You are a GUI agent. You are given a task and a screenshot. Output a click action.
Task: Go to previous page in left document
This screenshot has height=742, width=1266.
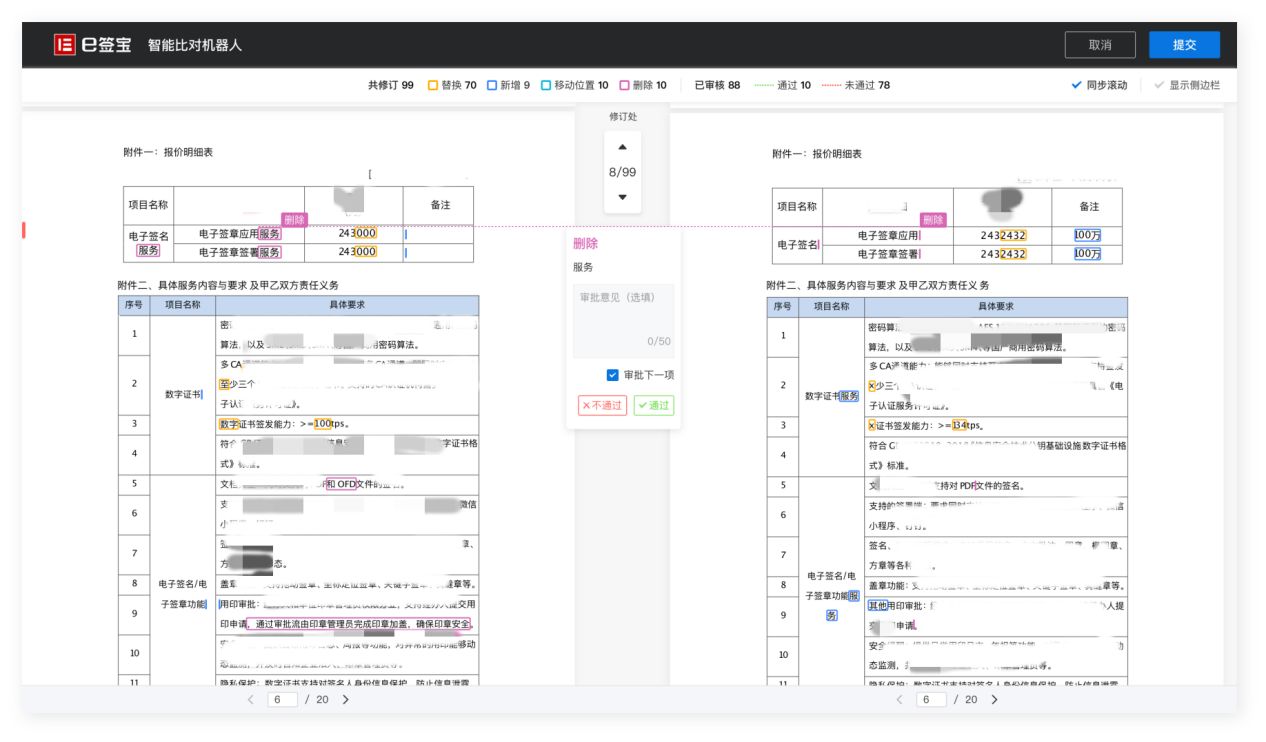pos(251,699)
